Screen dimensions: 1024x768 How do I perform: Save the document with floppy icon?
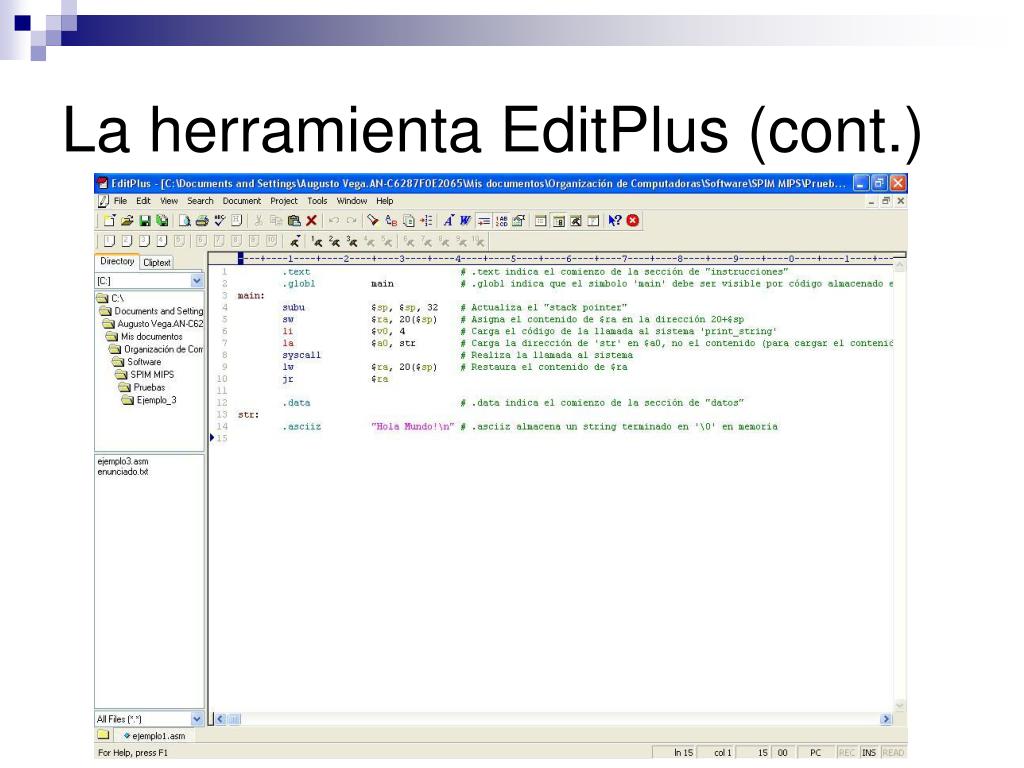[x=145, y=221]
